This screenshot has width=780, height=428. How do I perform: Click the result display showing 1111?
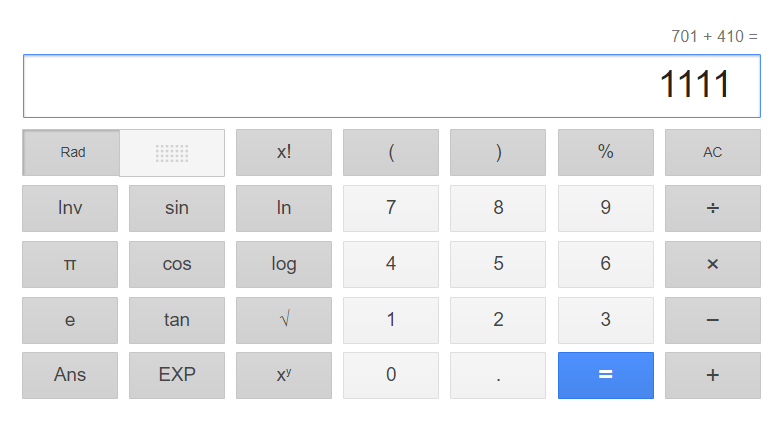tap(390, 86)
